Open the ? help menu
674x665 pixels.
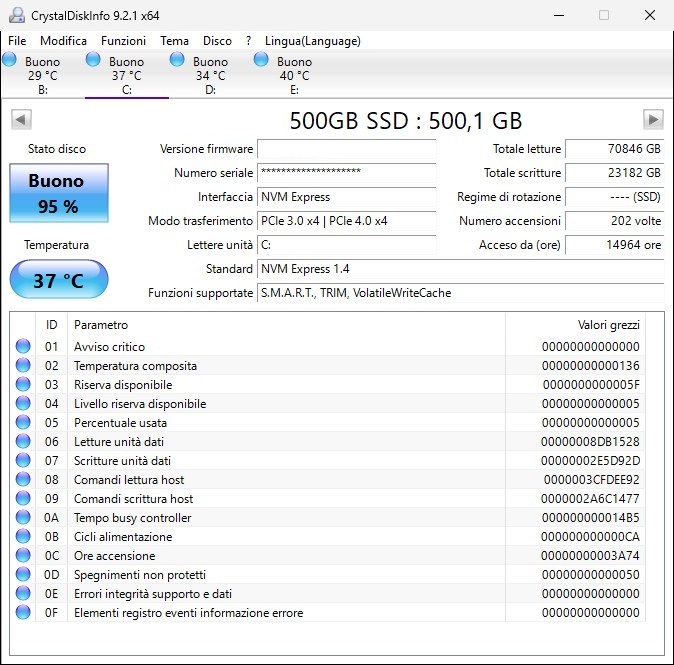click(x=248, y=41)
